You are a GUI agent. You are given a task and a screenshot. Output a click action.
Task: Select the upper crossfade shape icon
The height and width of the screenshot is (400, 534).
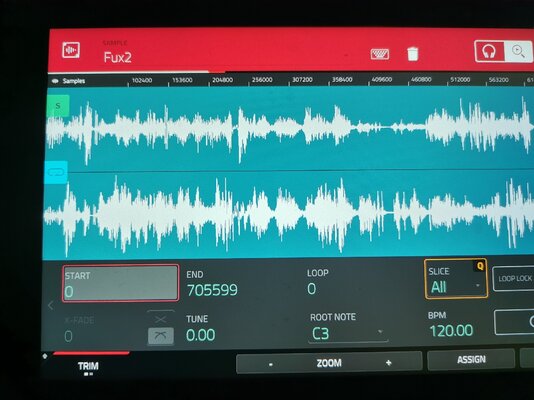[160, 318]
